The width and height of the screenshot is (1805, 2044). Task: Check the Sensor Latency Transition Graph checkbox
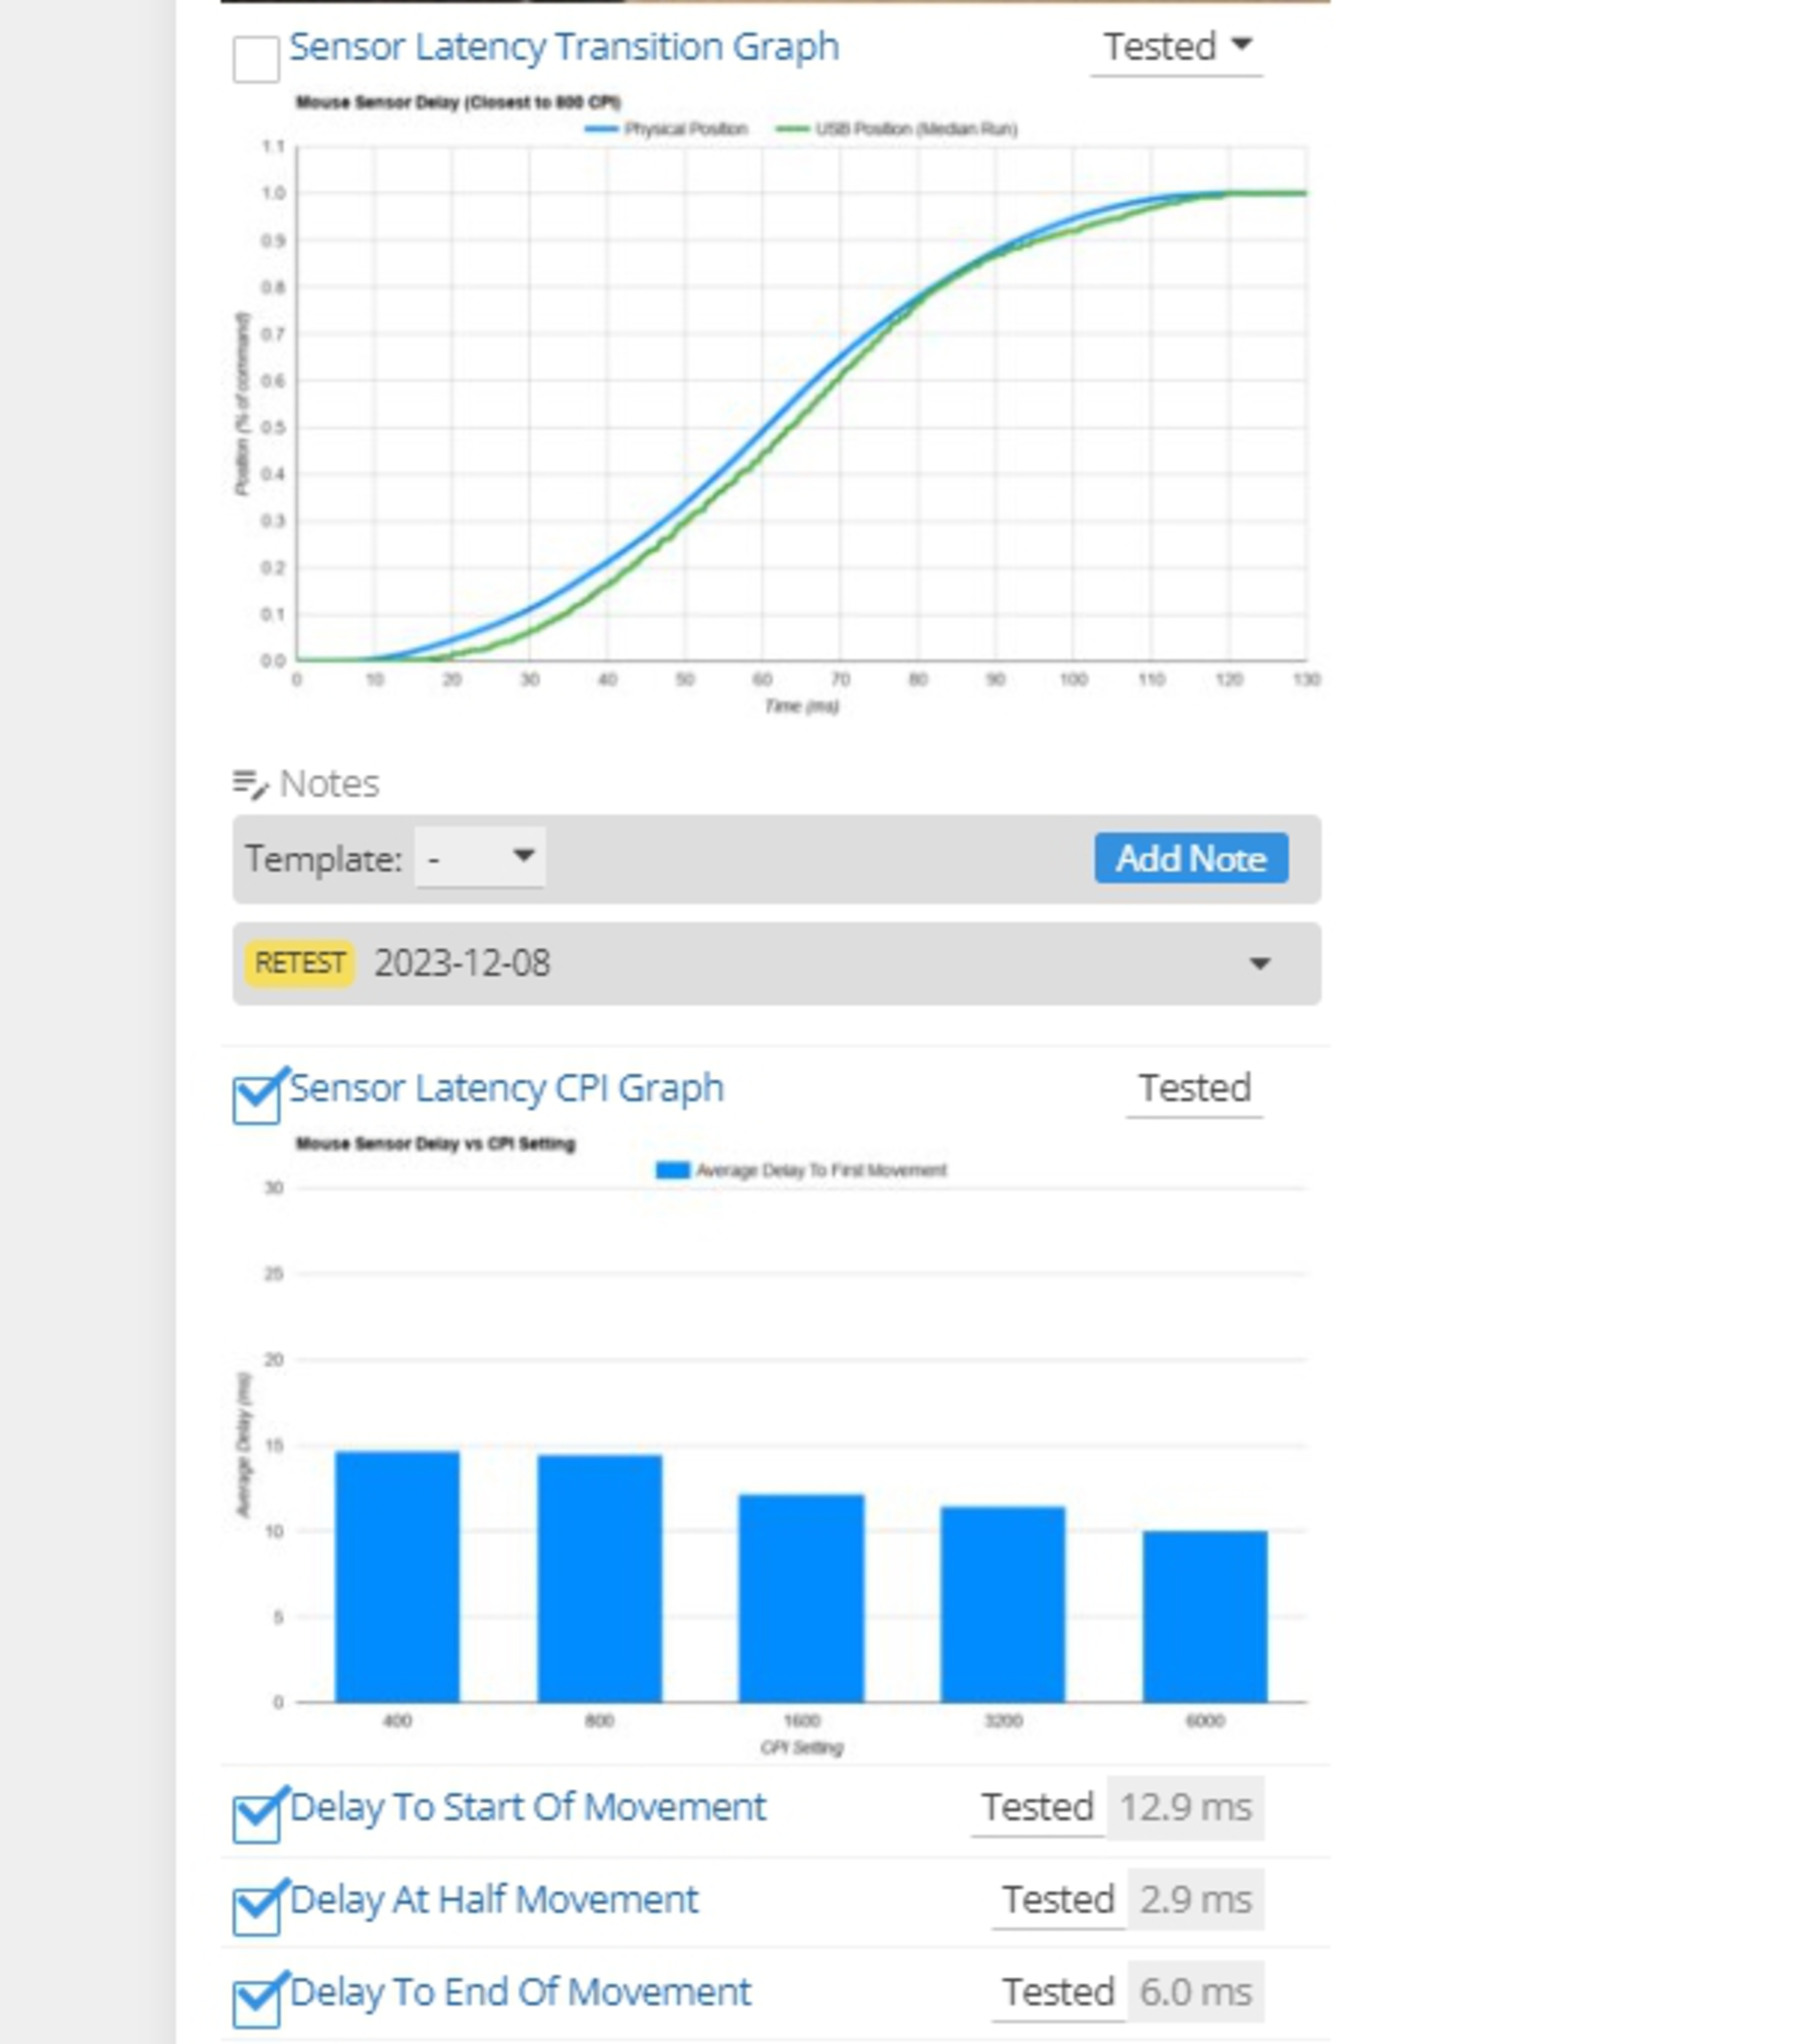pyautogui.click(x=256, y=60)
